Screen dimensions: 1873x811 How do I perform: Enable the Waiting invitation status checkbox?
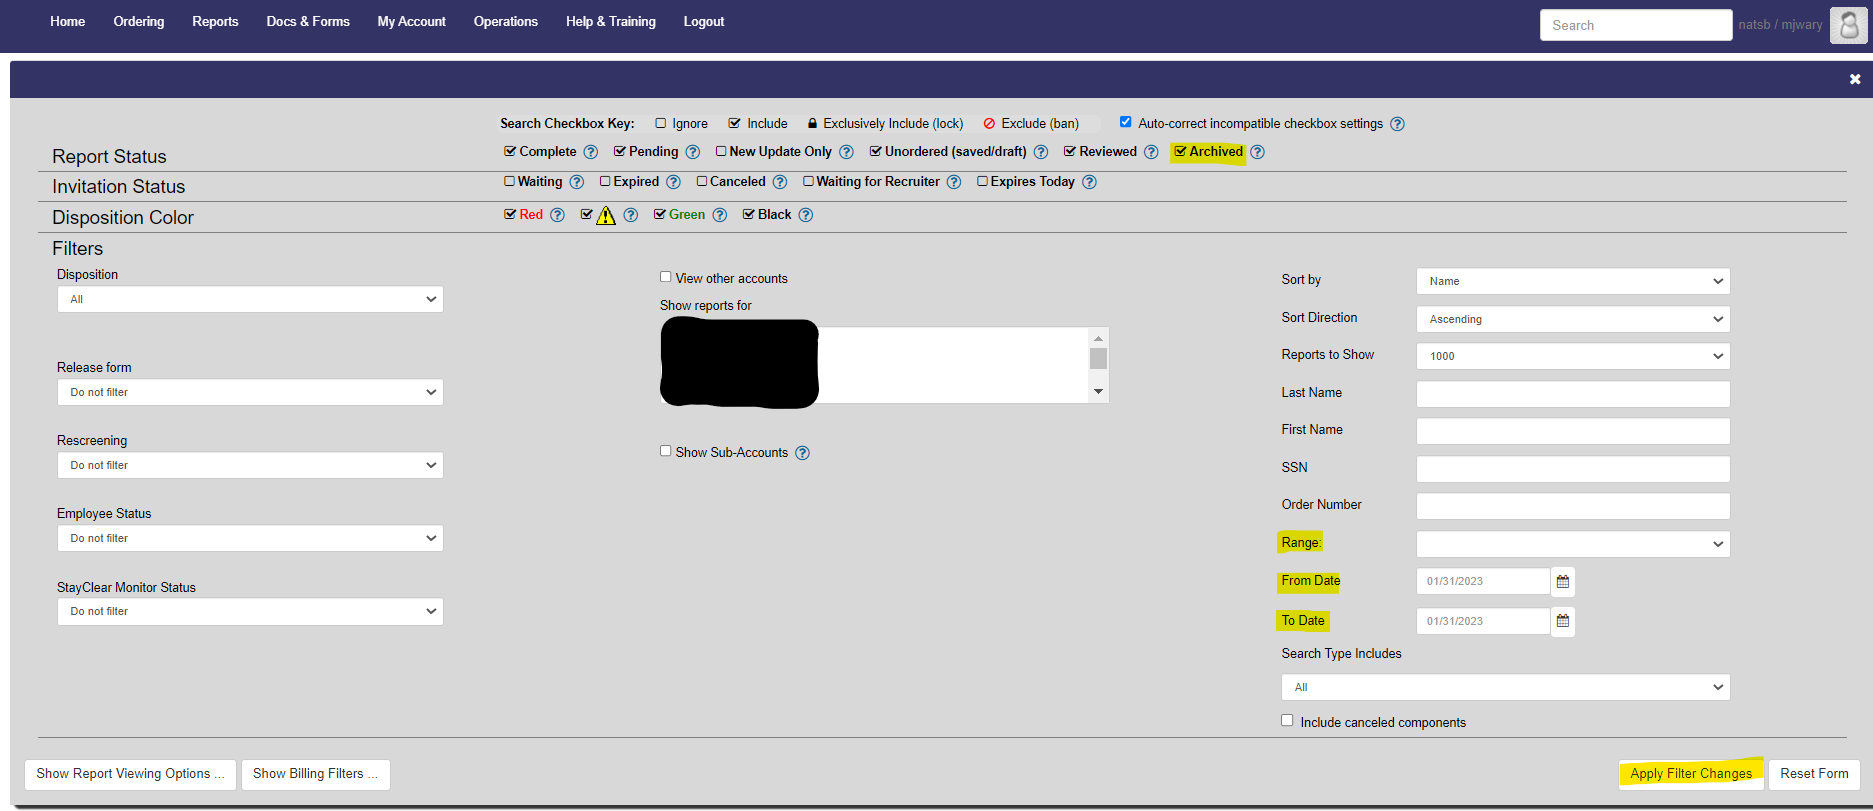pyautogui.click(x=510, y=181)
